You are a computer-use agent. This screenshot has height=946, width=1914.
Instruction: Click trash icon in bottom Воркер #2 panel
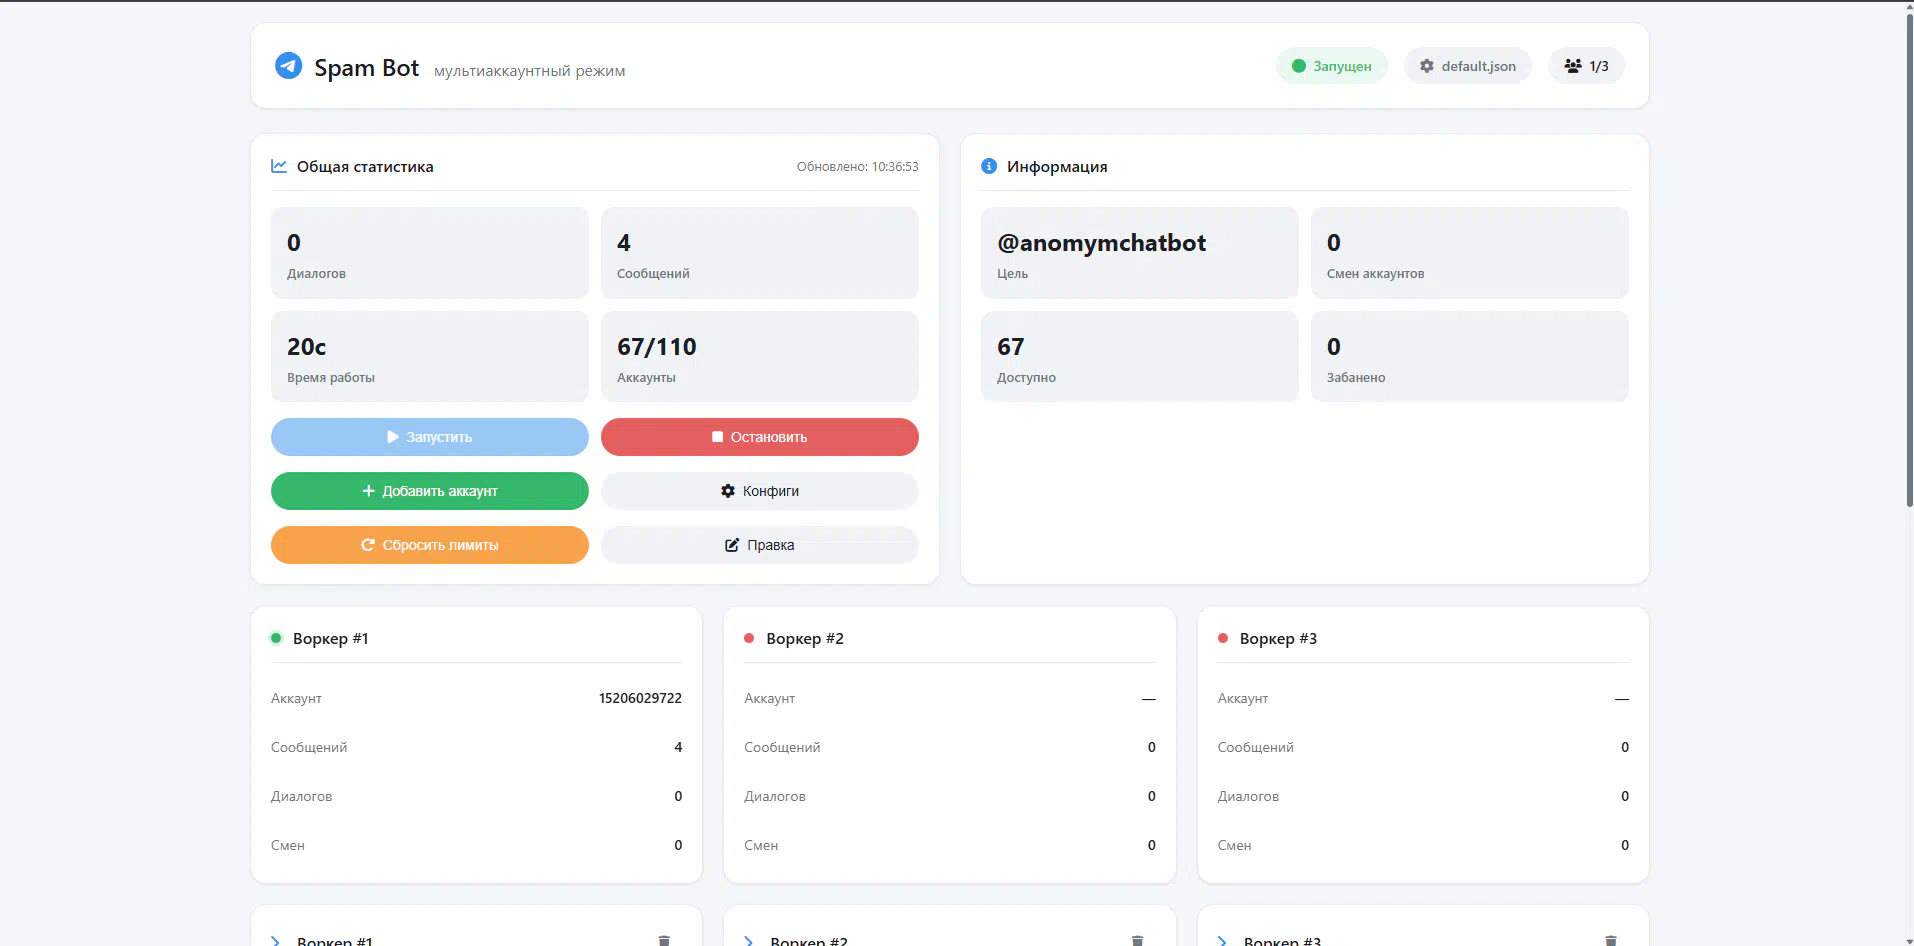[1137, 940]
